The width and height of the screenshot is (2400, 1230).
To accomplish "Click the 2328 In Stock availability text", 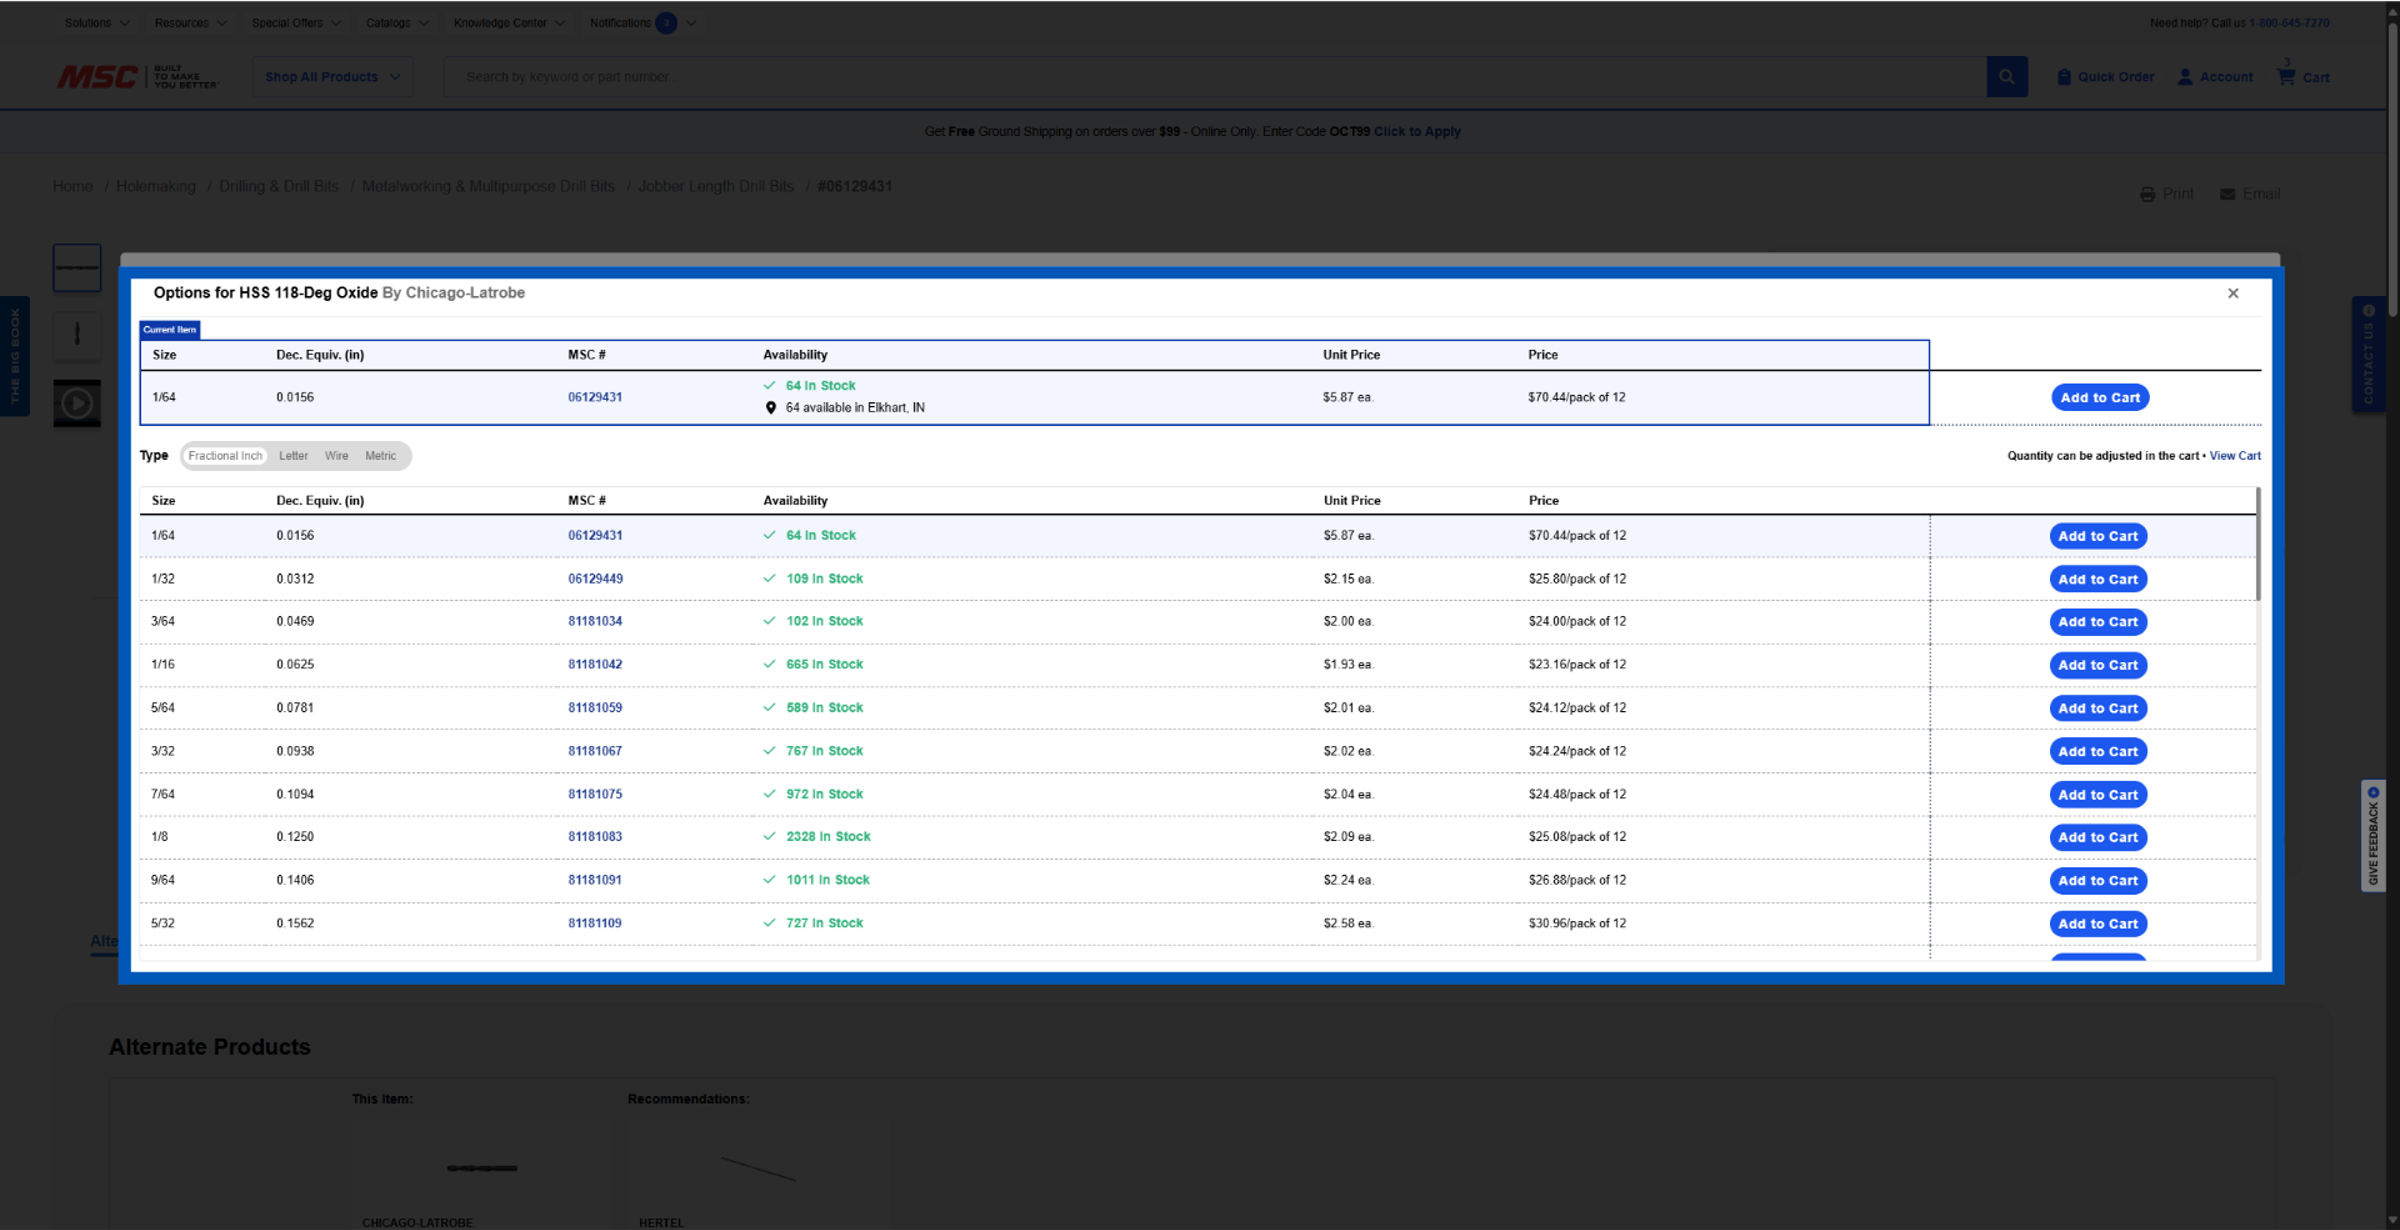I will pyautogui.click(x=828, y=837).
